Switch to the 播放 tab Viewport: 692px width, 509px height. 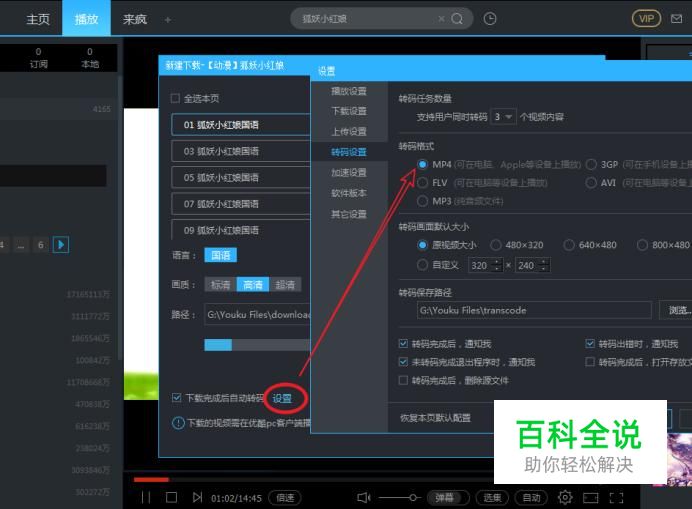(x=86, y=19)
